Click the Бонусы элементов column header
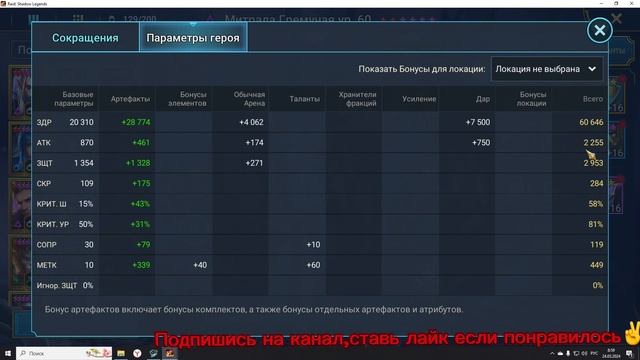This screenshot has width=640, height=360. click(187, 99)
